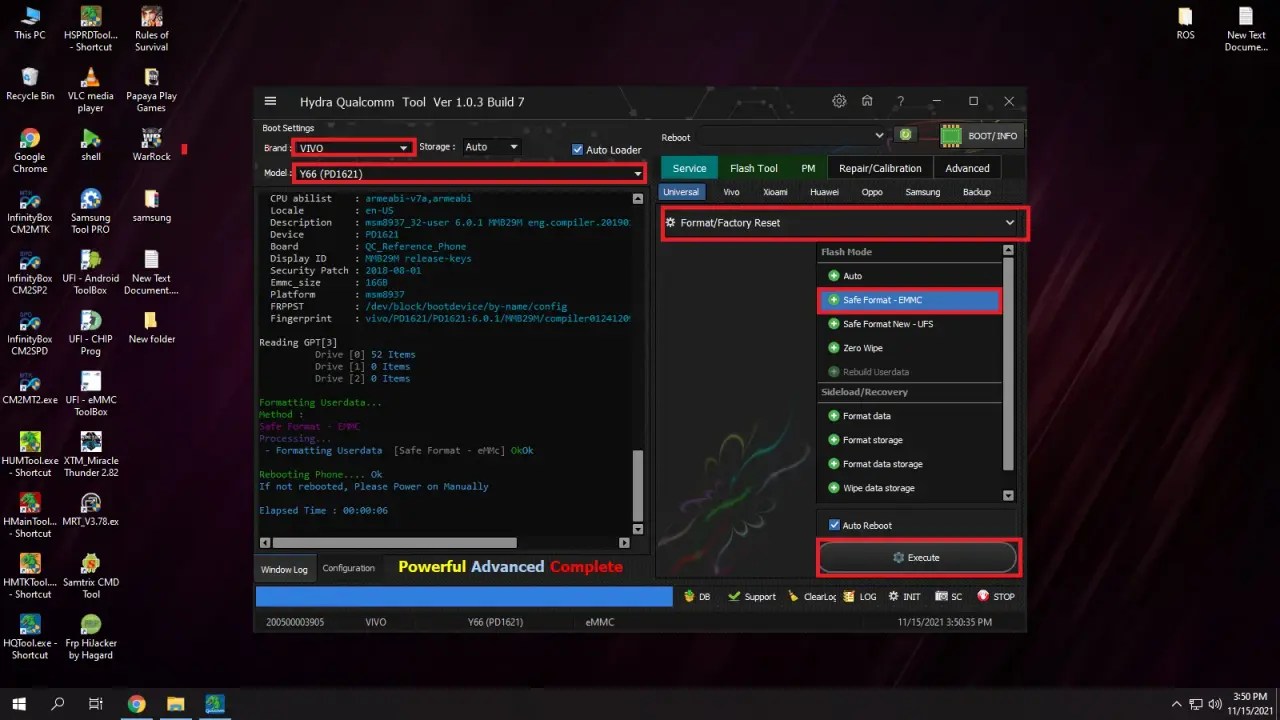Open the Model dropdown showing Y66 (PD1621)

469,174
